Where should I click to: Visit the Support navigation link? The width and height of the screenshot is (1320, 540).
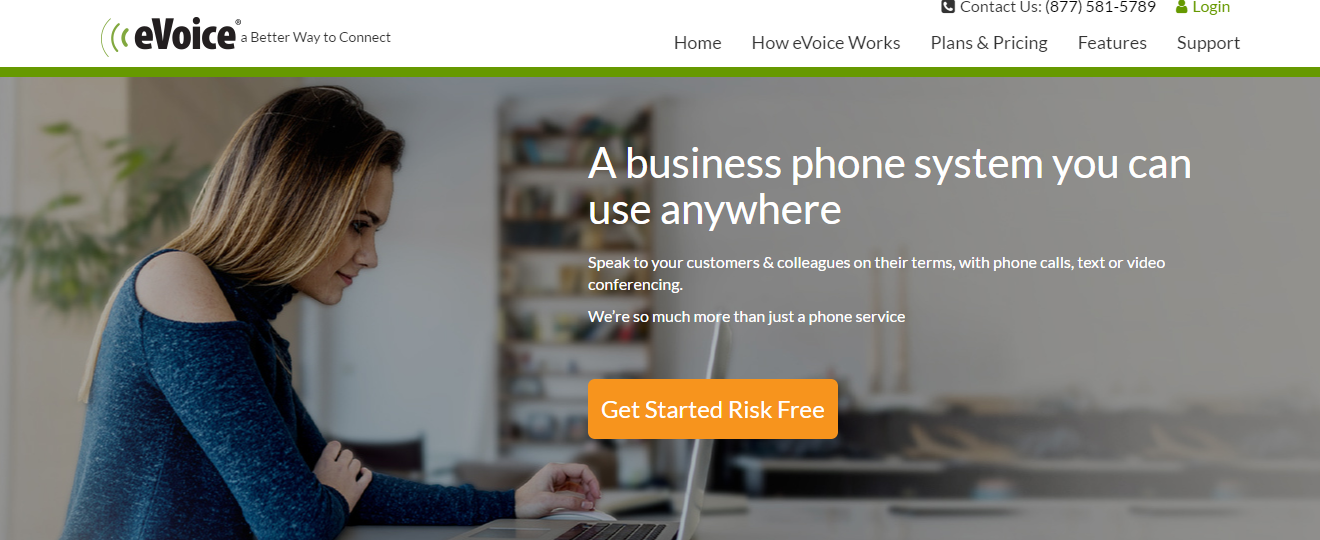[x=1208, y=43]
